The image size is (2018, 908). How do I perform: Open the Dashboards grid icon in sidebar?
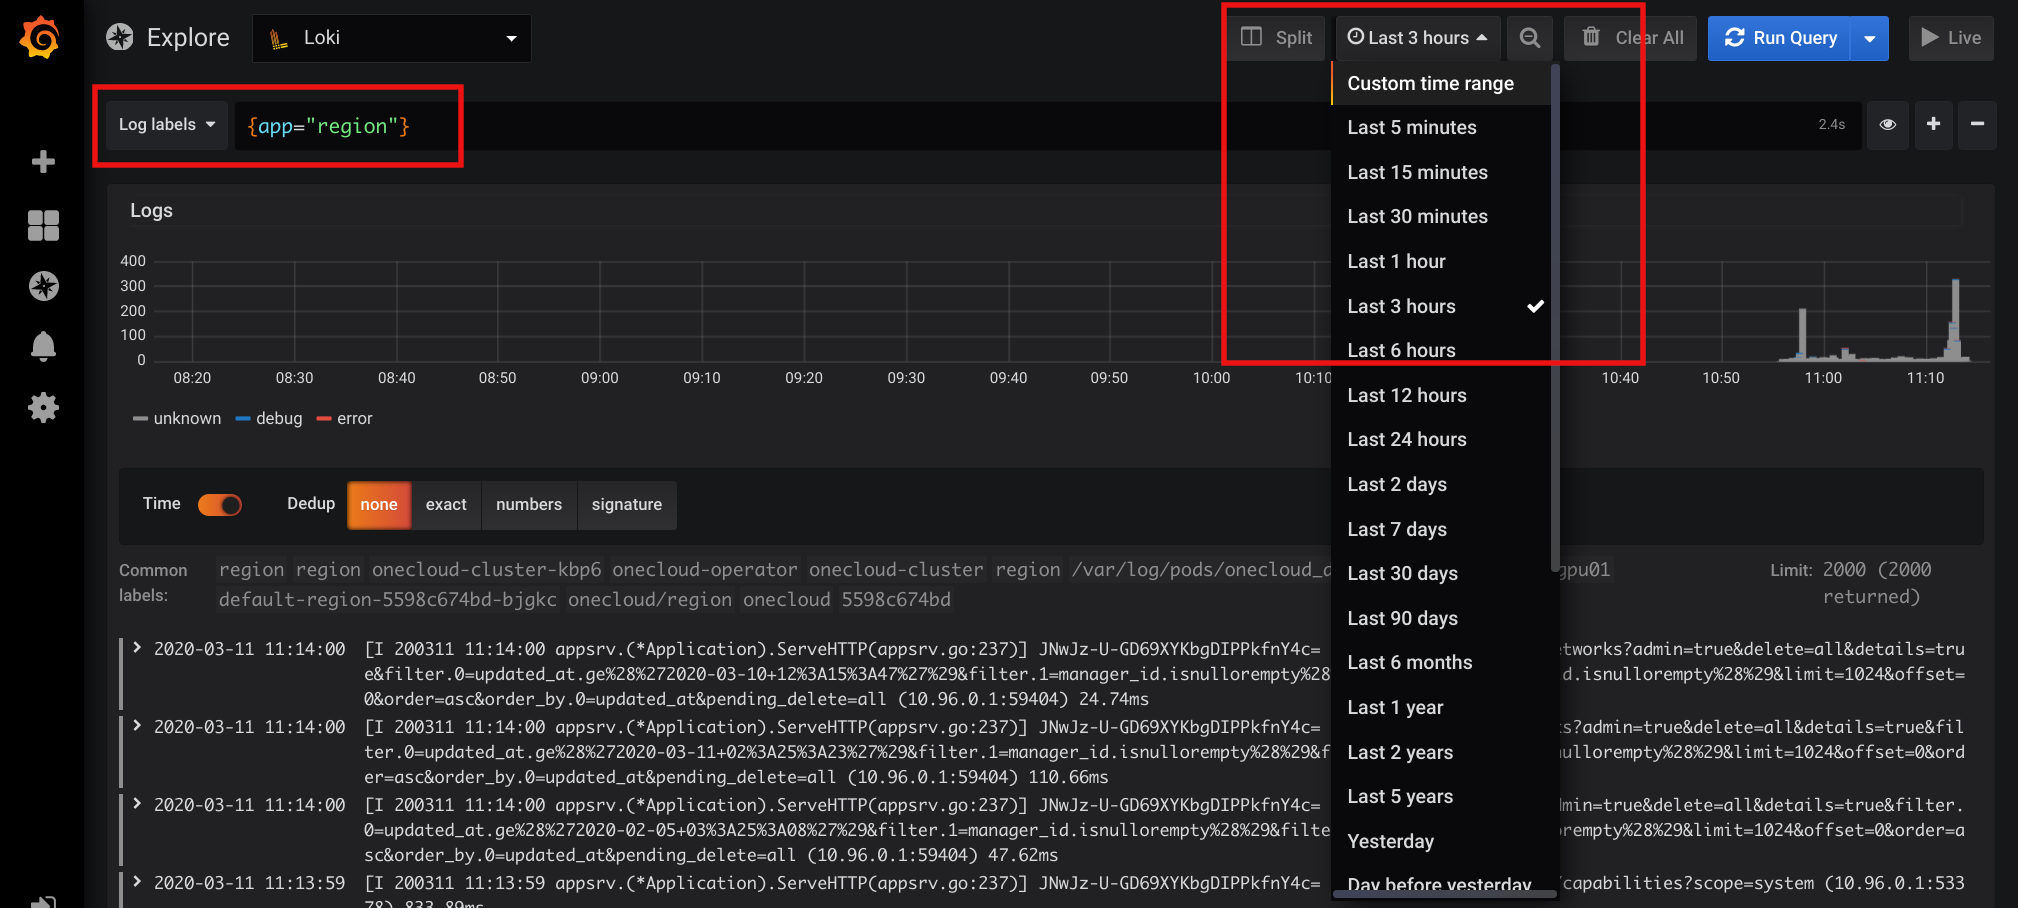tap(43, 225)
